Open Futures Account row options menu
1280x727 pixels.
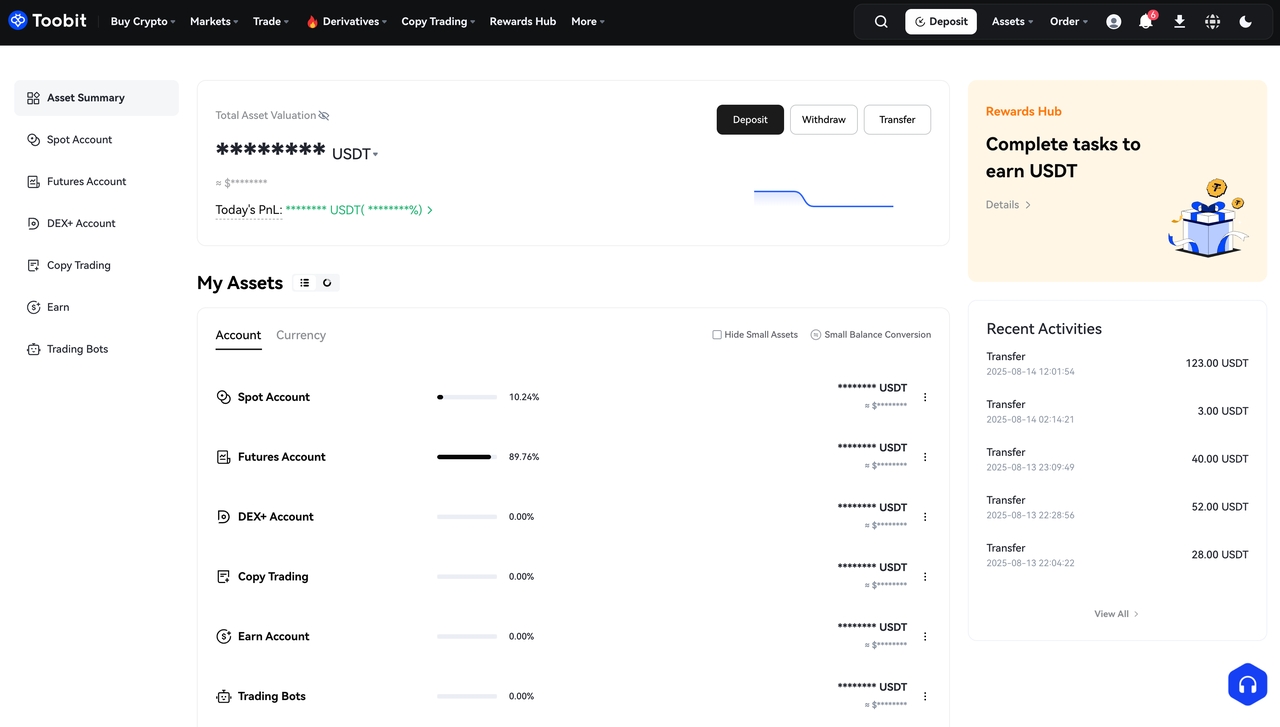[x=925, y=457]
